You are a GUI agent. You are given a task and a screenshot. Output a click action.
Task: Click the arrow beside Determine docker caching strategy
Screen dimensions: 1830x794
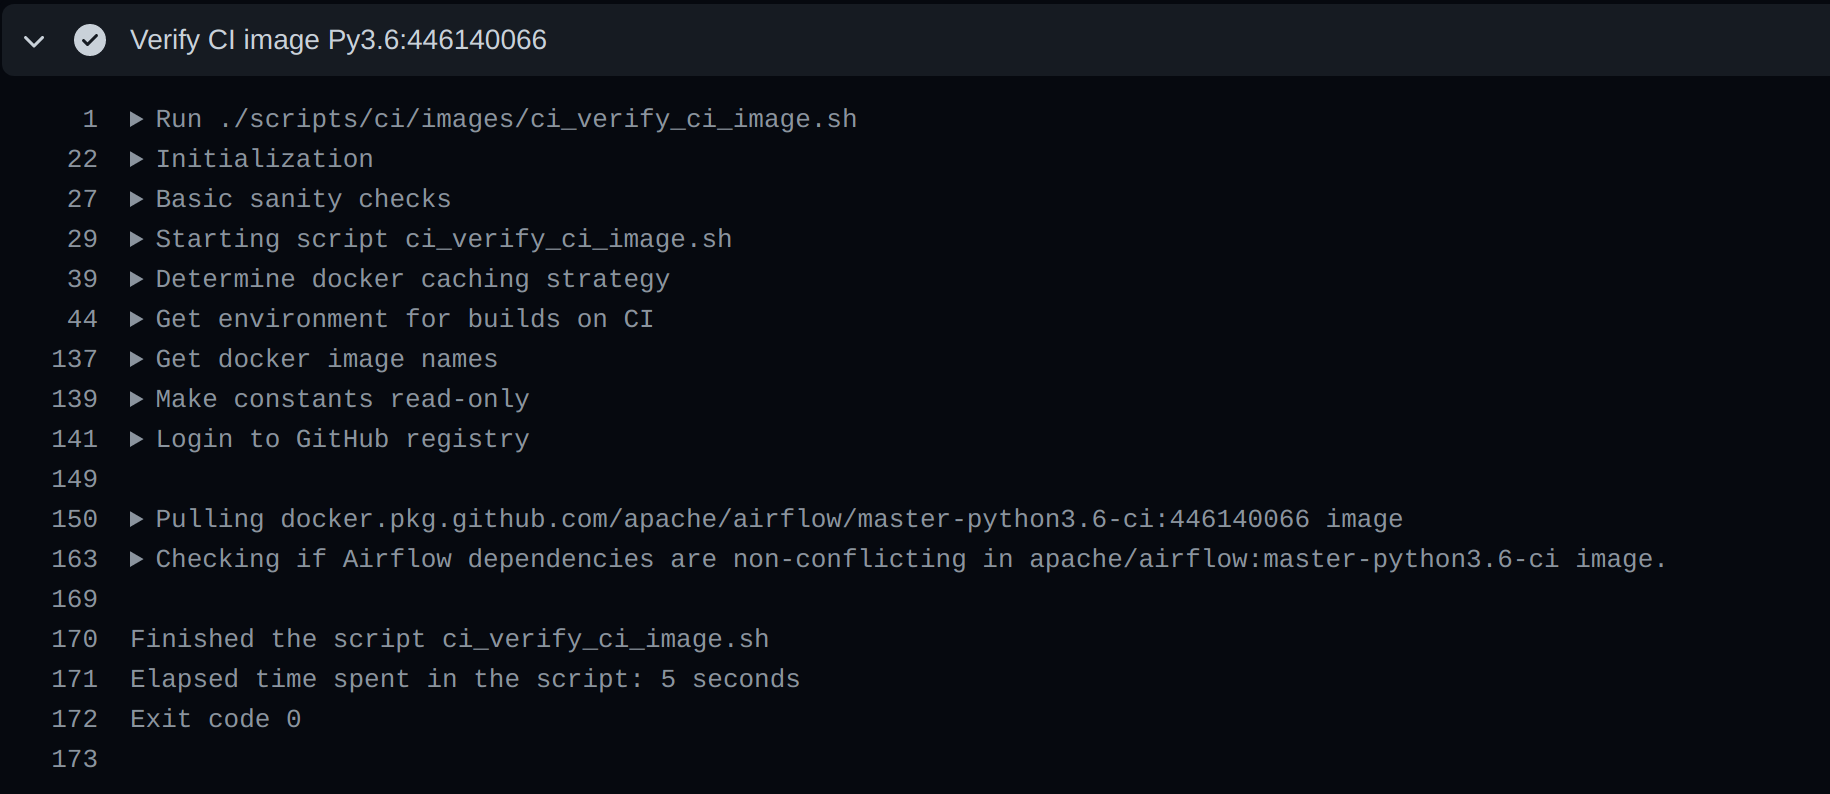coord(137,278)
